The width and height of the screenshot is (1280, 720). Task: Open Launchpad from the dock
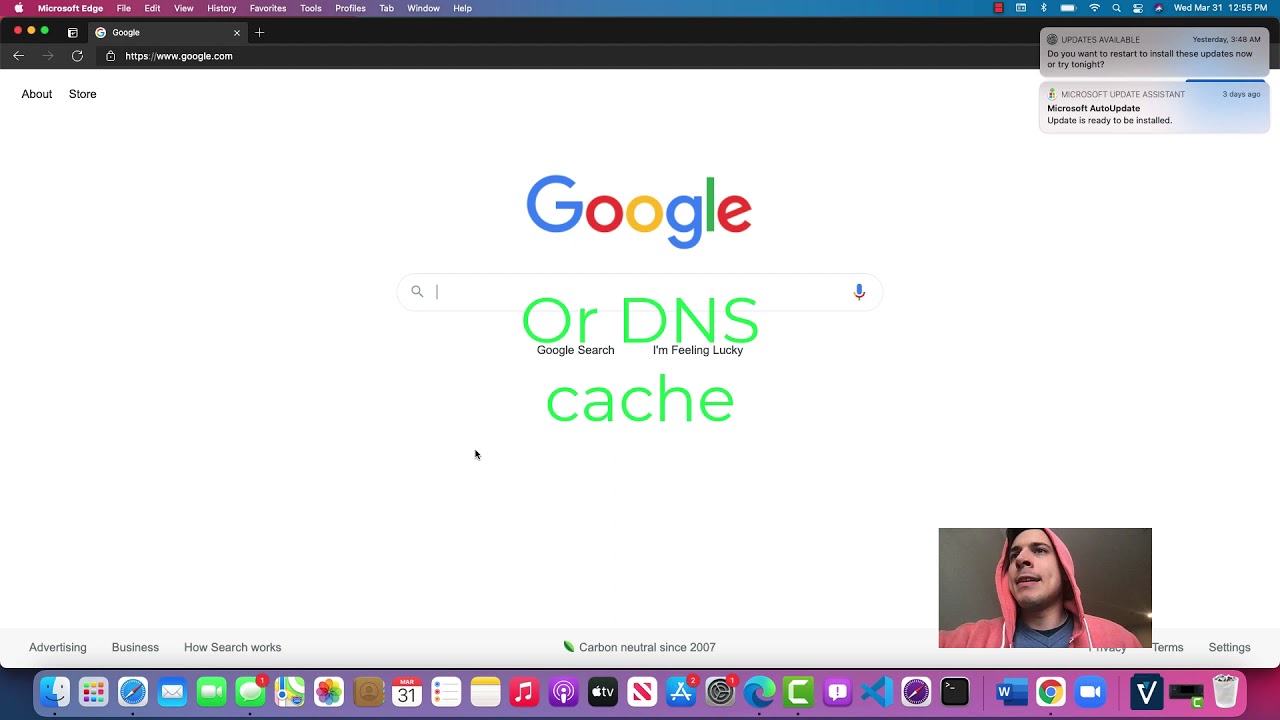[x=94, y=691]
